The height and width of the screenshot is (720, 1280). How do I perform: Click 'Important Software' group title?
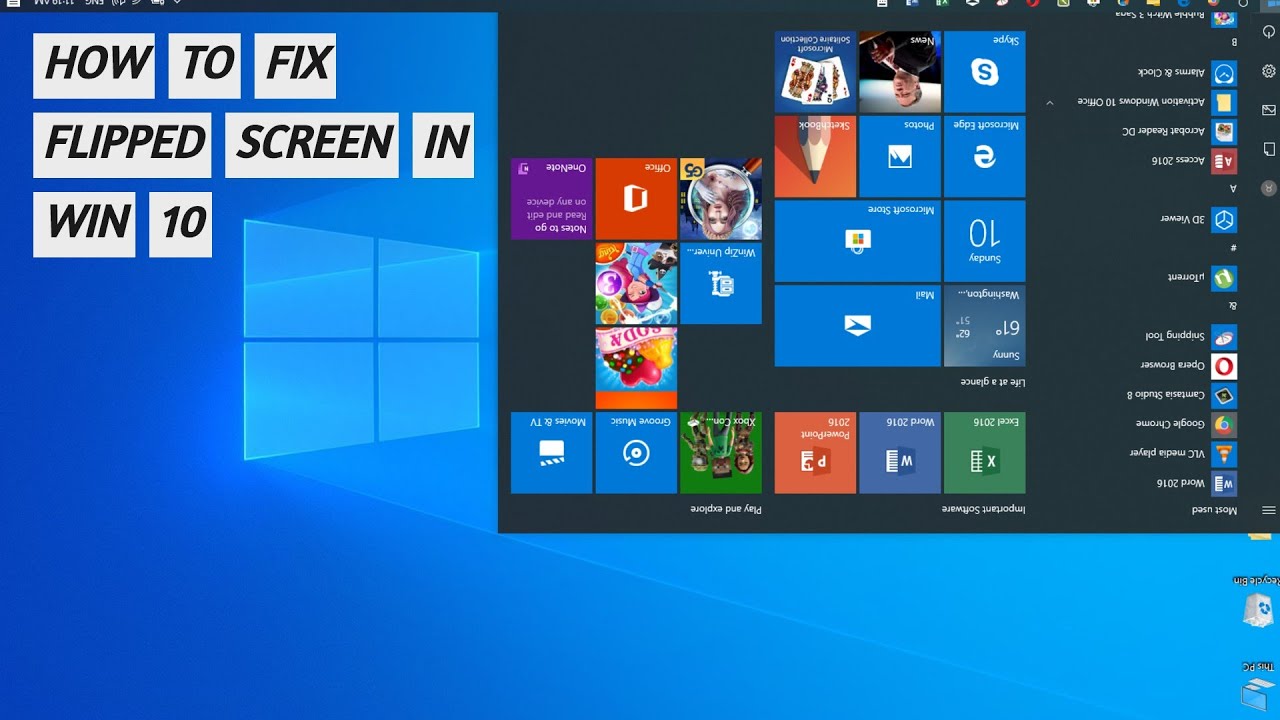tap(983, 509)
